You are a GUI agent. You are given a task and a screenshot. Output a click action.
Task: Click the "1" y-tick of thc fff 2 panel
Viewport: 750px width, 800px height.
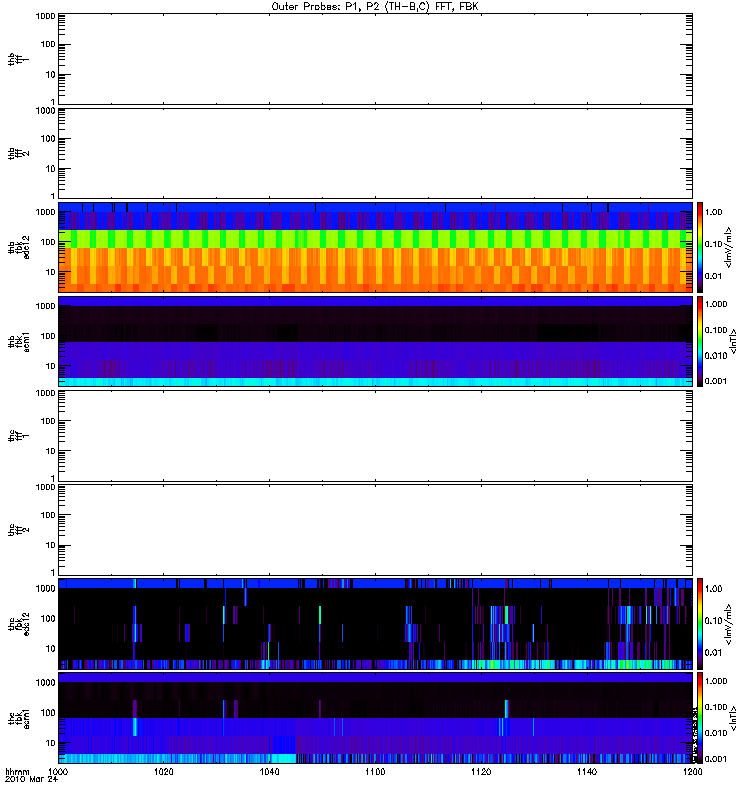tap(53, 572)
